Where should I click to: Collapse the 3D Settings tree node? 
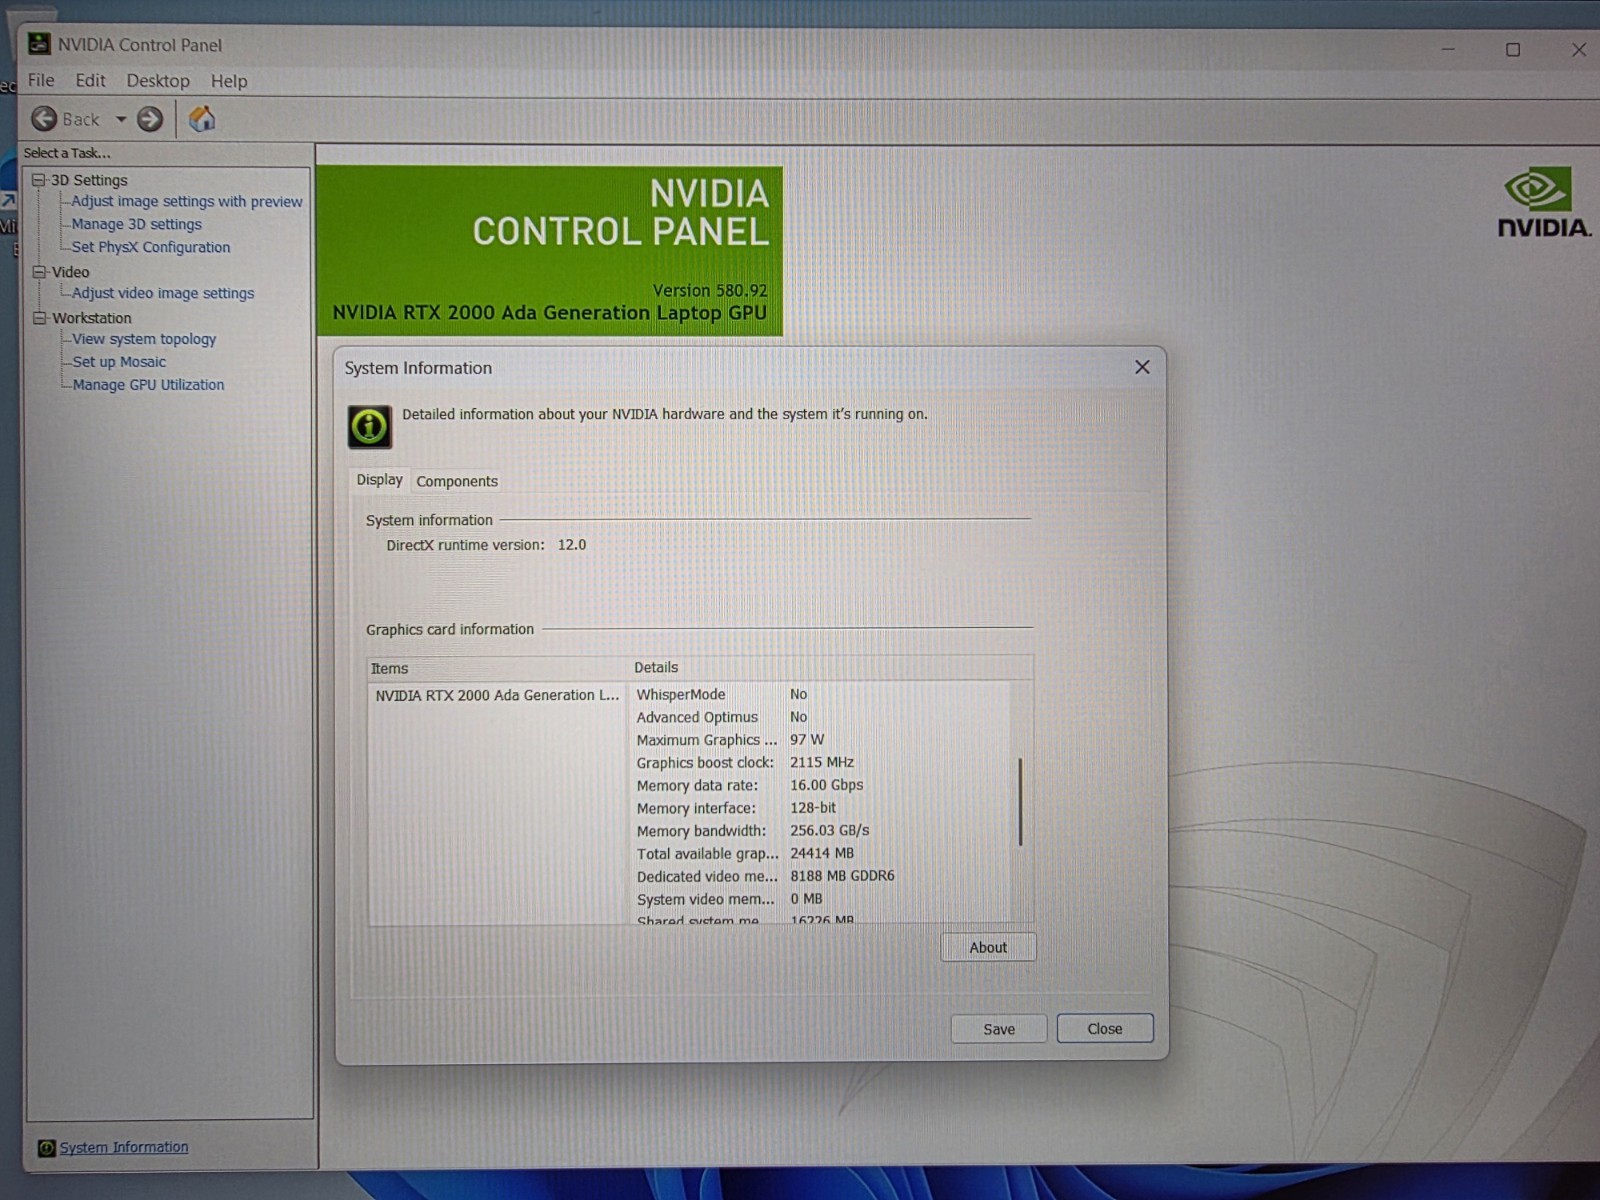(x=38, y=180)
